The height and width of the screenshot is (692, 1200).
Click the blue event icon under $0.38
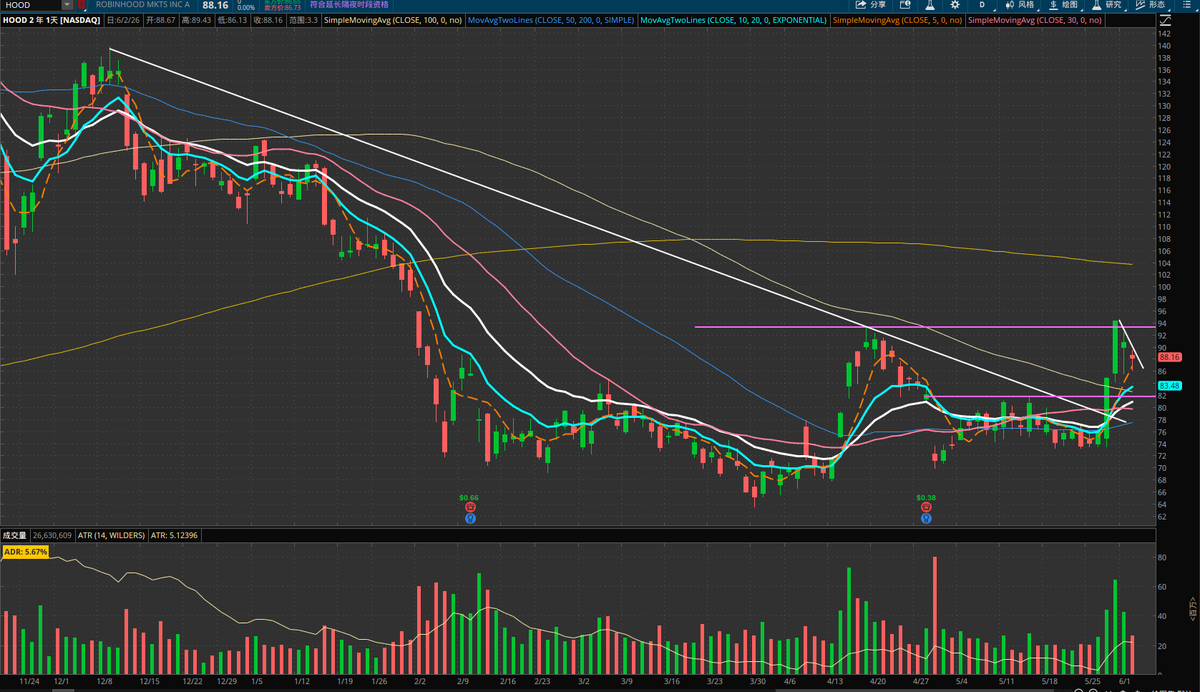coord(926,518)
